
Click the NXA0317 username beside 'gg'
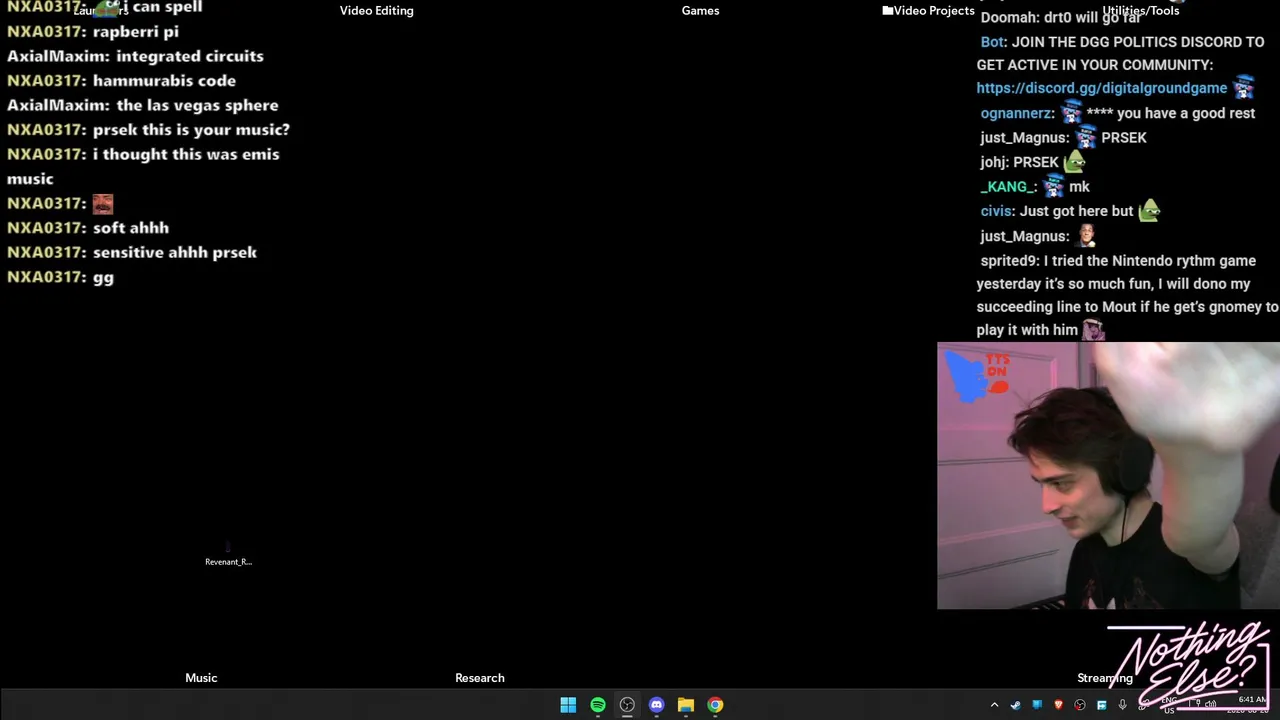pos(44,277)
